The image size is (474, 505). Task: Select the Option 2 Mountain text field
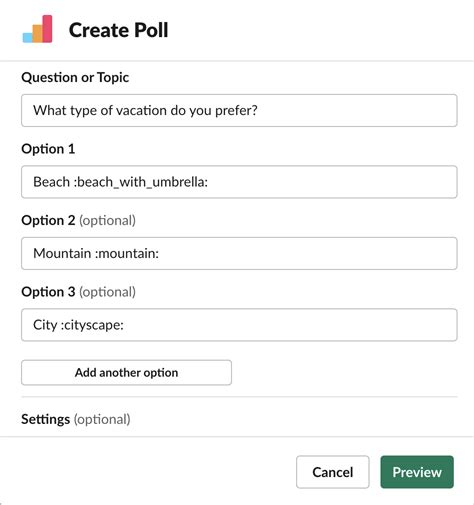(239, 253)
